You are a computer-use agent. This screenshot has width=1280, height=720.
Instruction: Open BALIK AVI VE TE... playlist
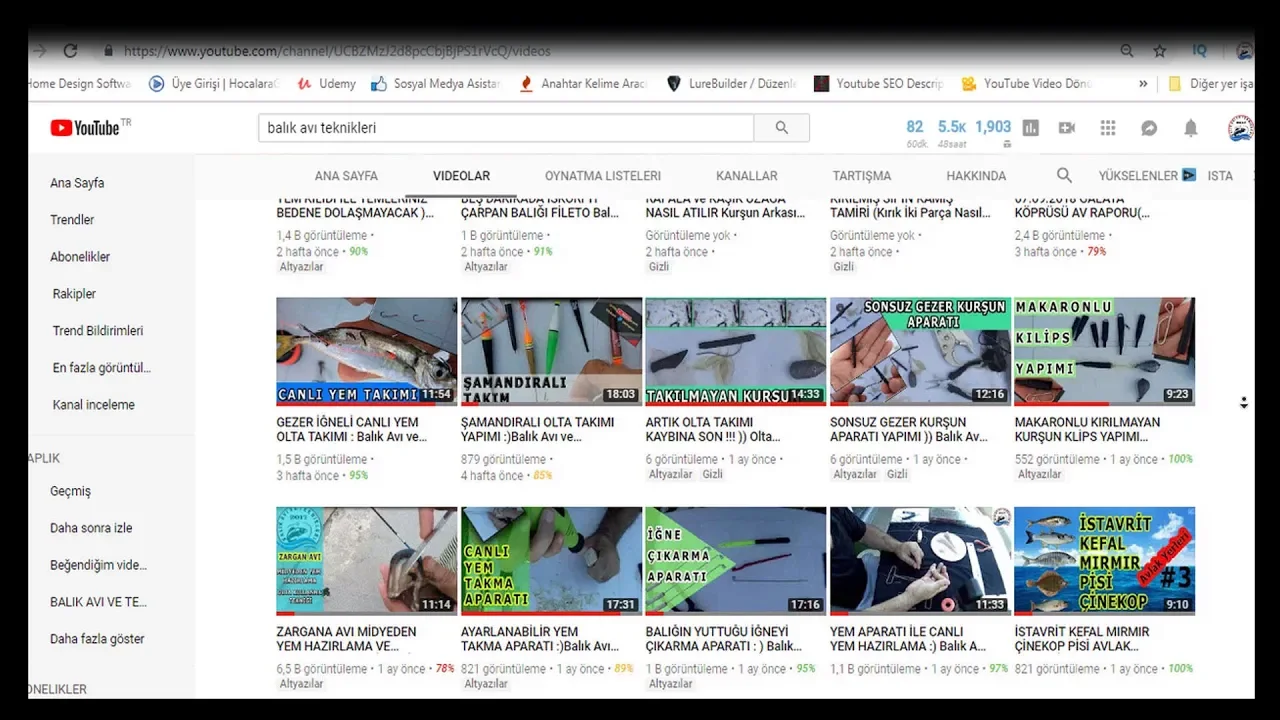(x=98, y=602)
